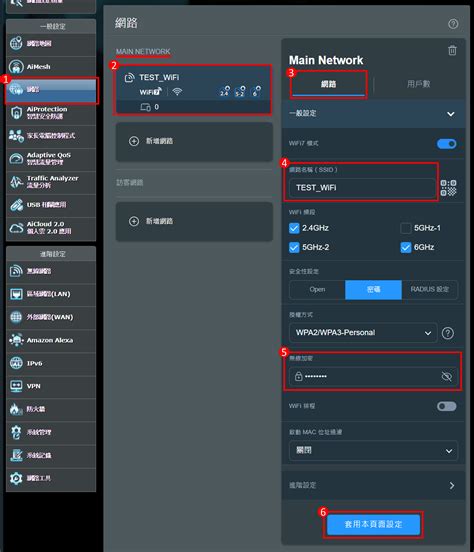Uncheck the 6GHz band checkbox
474x552 pixels.
click(406, 247)
